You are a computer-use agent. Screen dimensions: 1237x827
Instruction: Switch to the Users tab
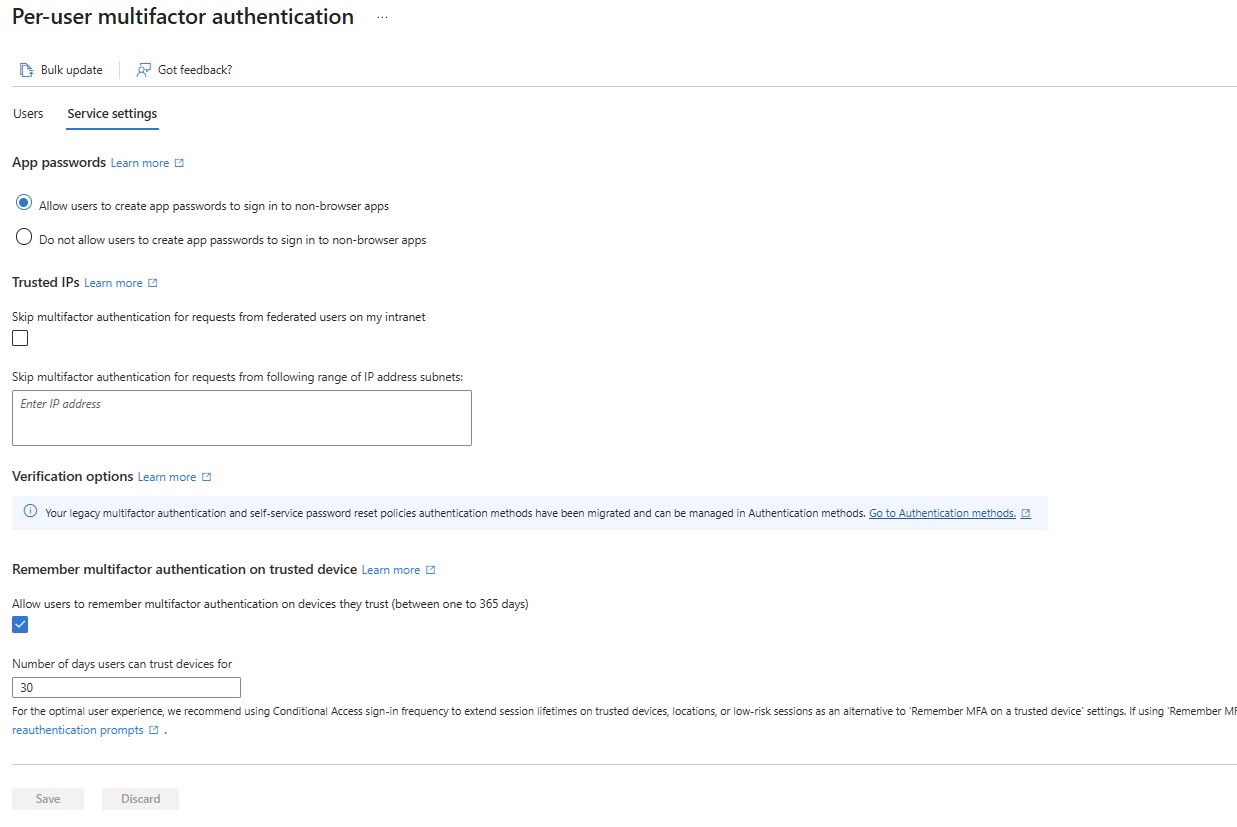click(x=28, y=113)
